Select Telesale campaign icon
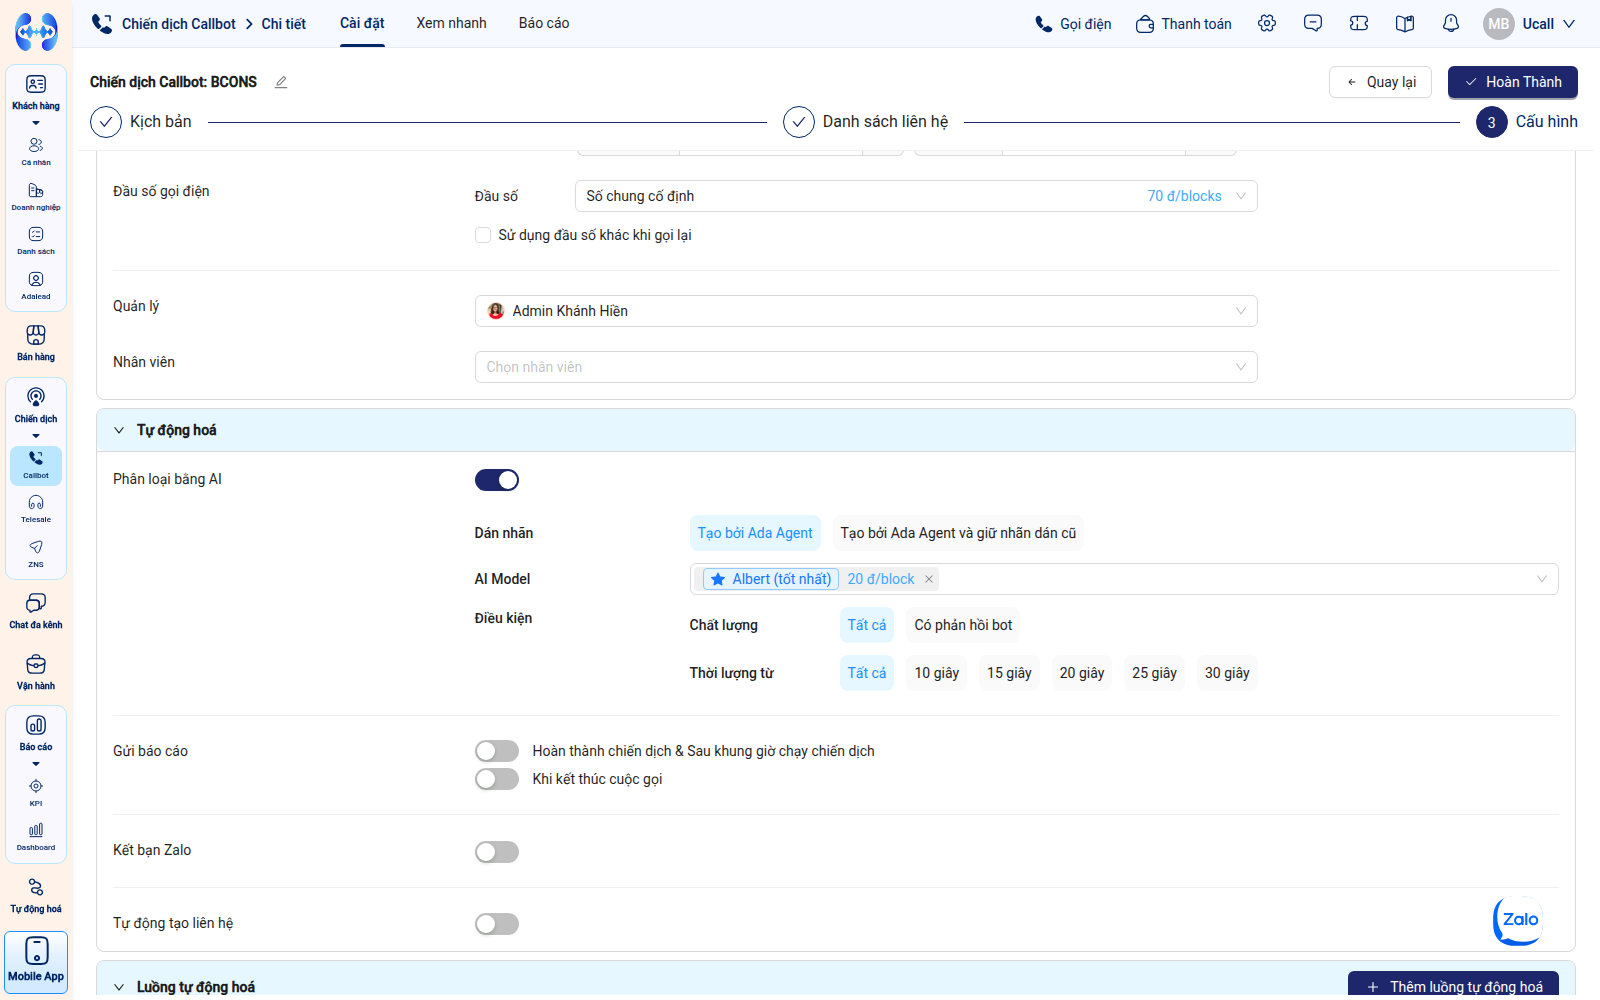The width and height of the screenshot is (1600, 1000). tap(36, 508)
